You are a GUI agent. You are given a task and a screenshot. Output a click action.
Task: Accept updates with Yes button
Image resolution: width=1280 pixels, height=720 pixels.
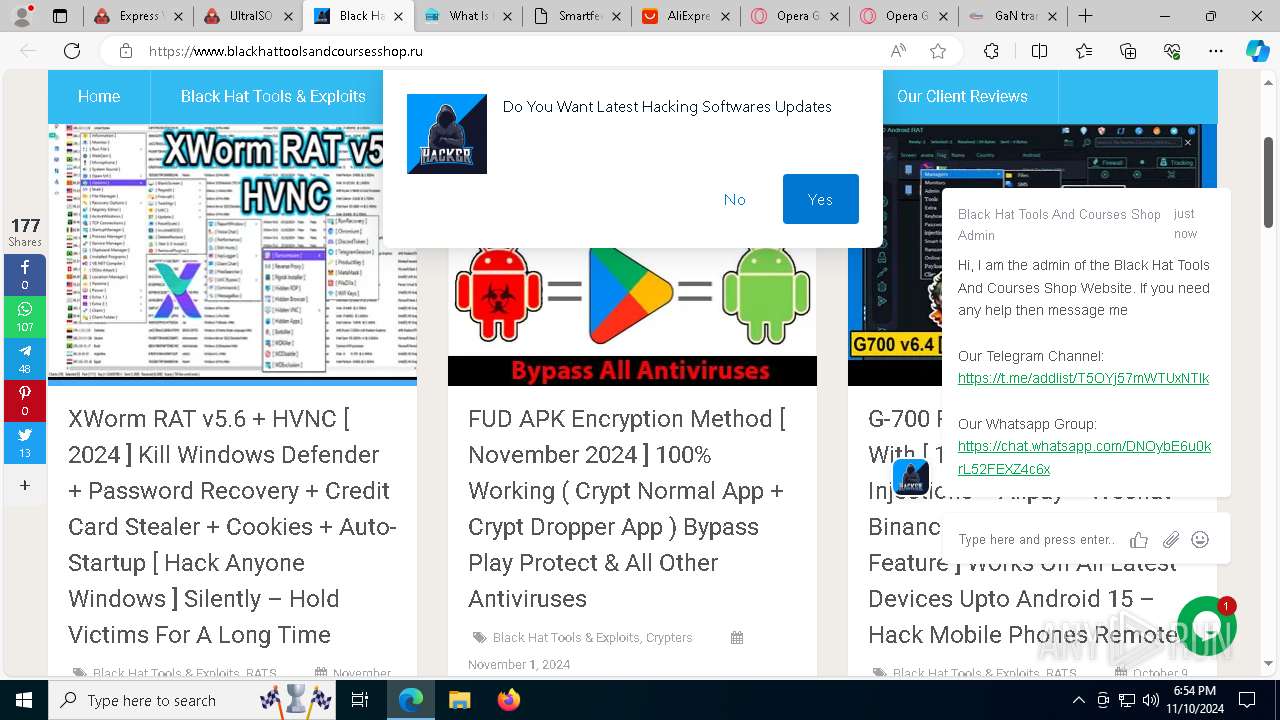tap(821, 199)
